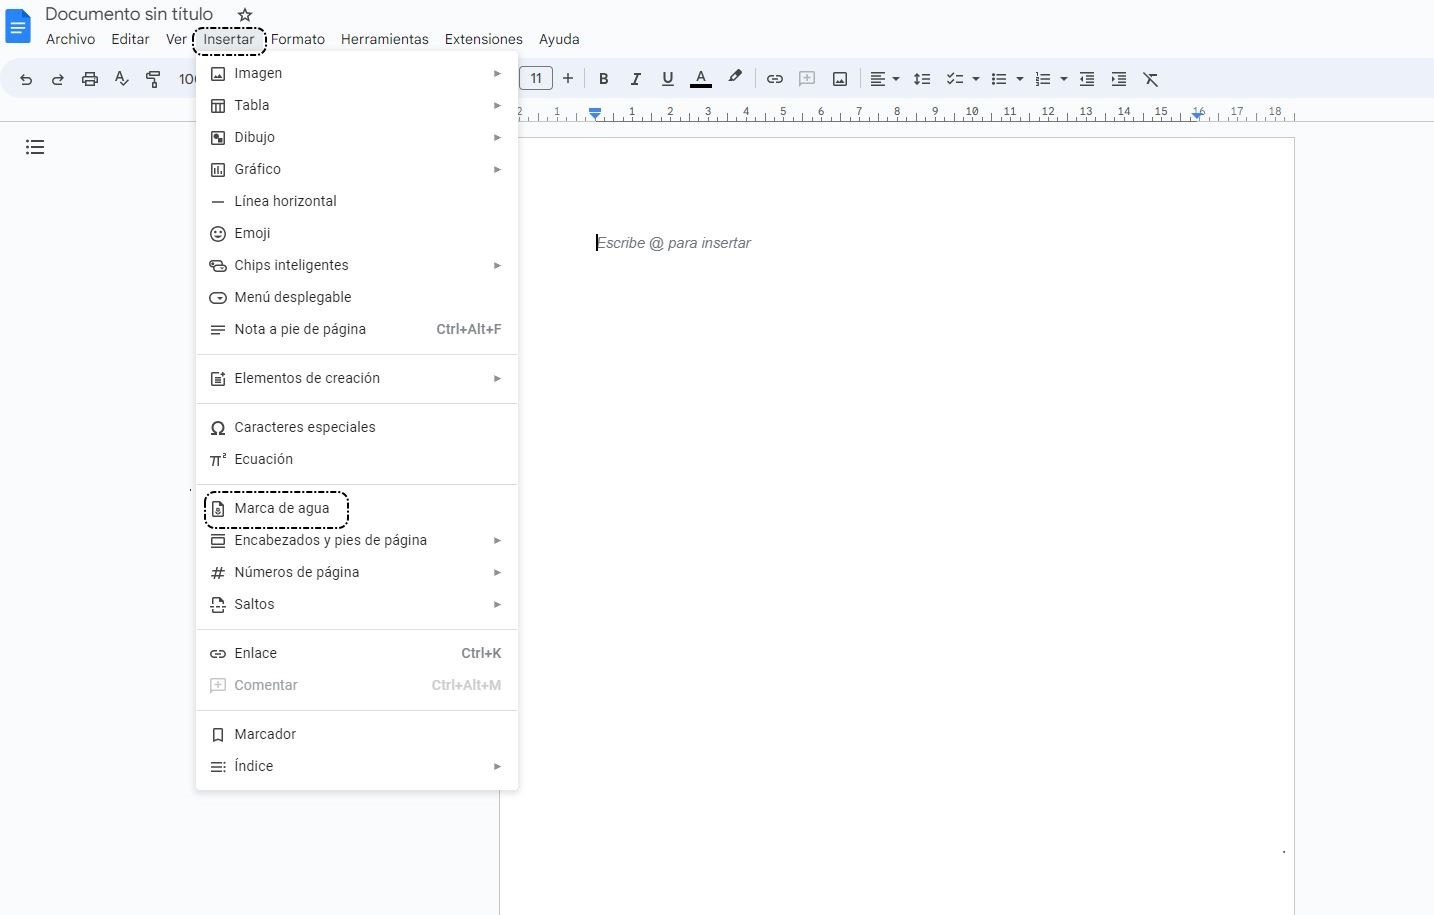Toggle underline formatting

pos(668,79)
